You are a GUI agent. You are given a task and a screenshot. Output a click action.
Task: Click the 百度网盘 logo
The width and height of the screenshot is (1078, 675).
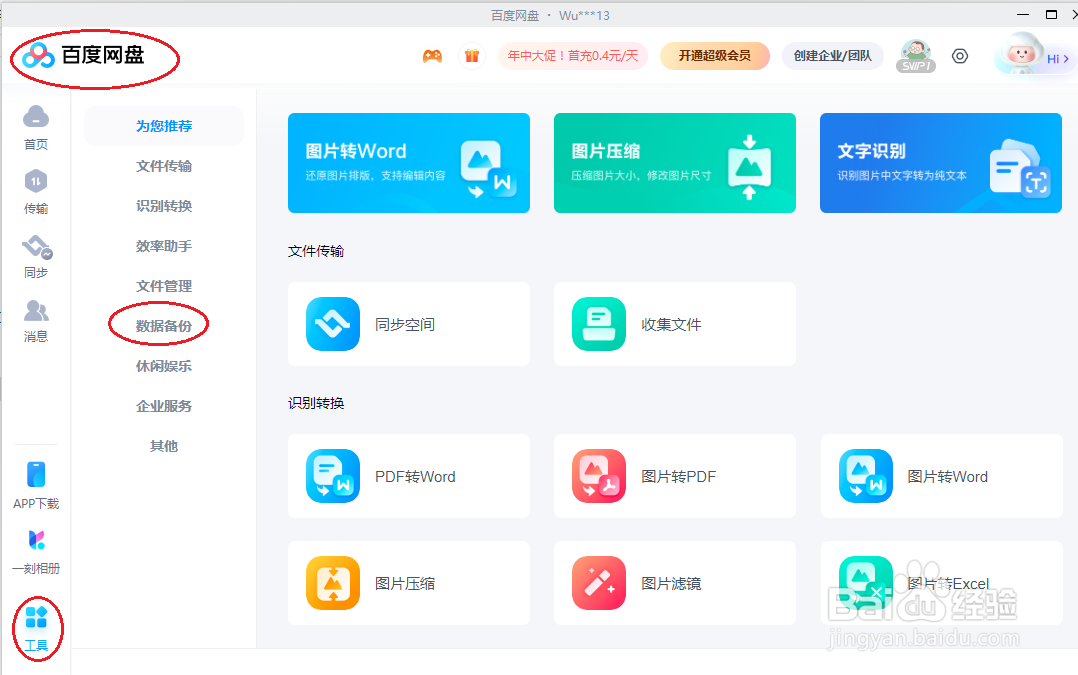(x=83, y=56)
